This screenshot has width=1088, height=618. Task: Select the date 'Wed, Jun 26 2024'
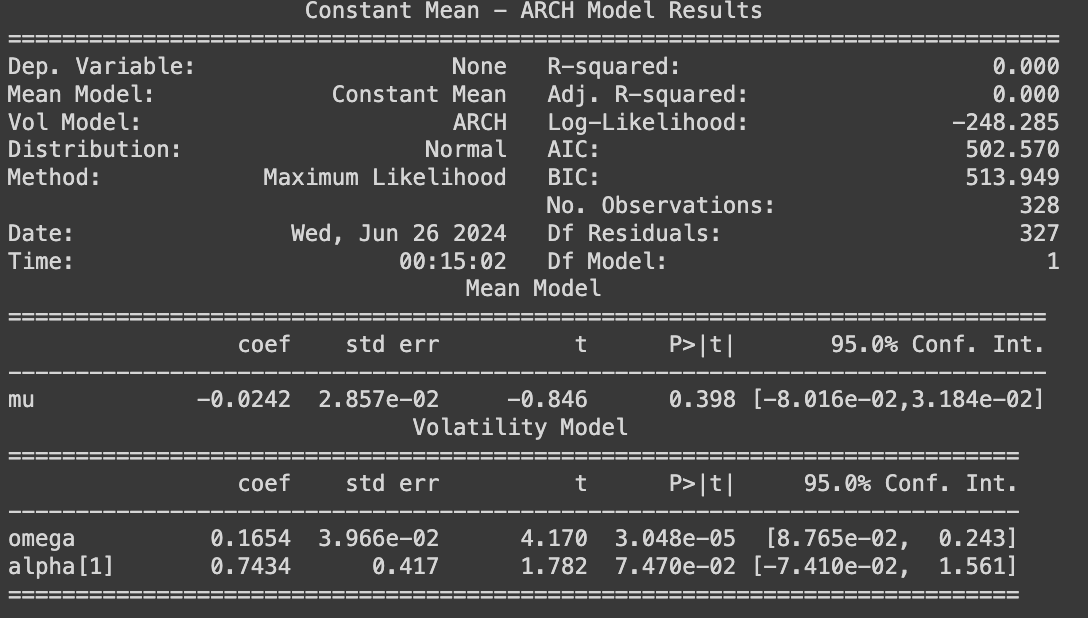[398, 234]
